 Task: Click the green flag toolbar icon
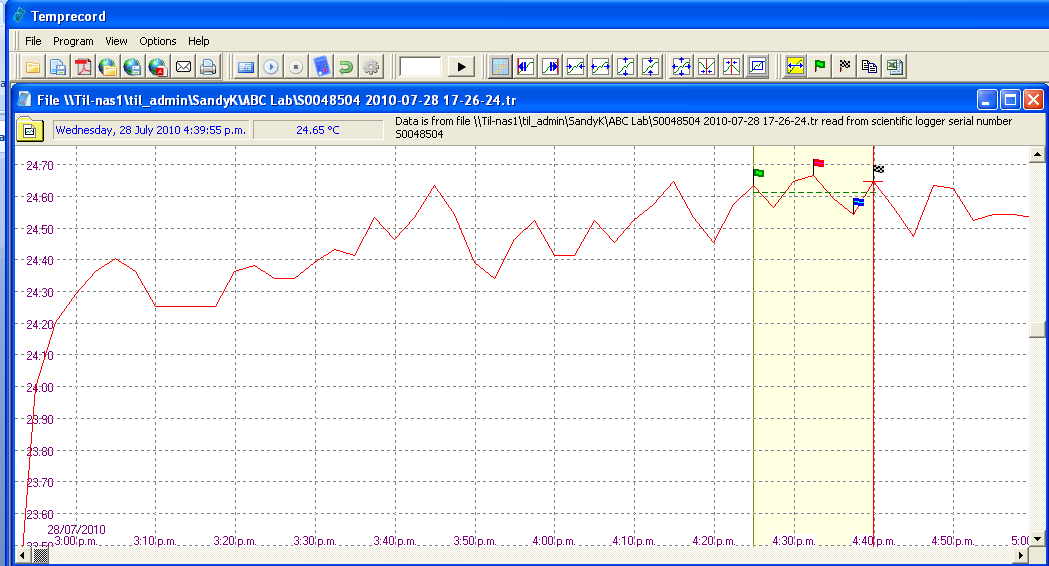[820, 67]
